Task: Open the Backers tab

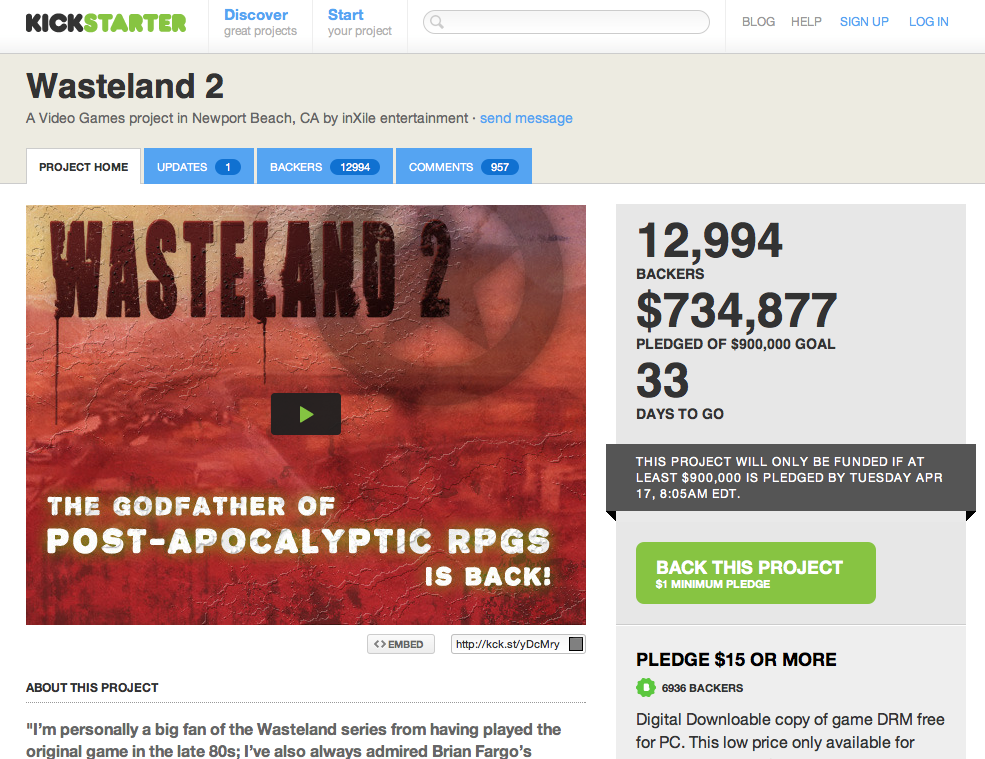Action: 325,167
